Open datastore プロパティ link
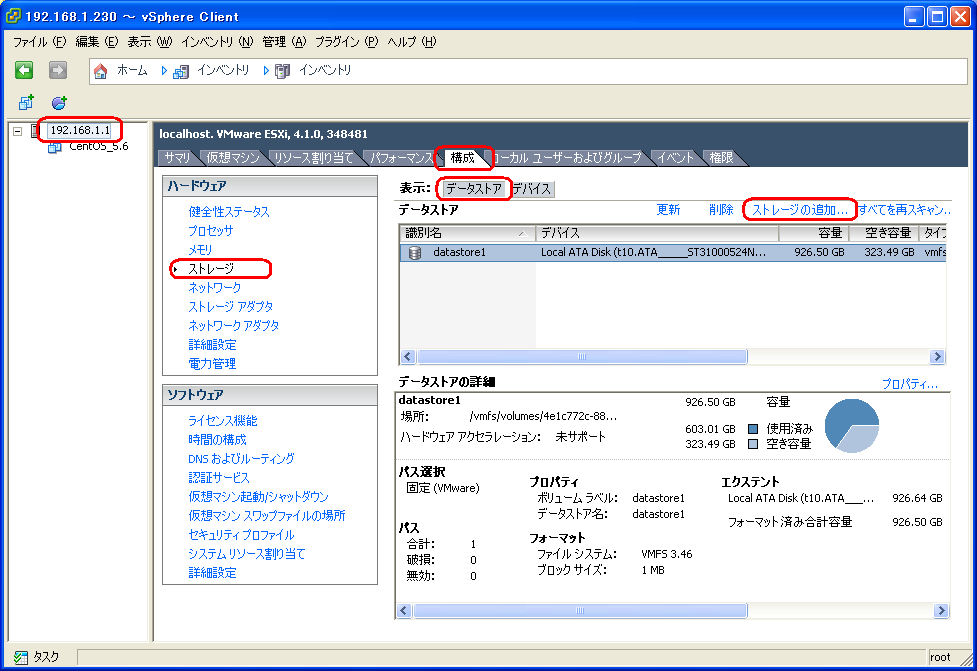 (909, 384)
